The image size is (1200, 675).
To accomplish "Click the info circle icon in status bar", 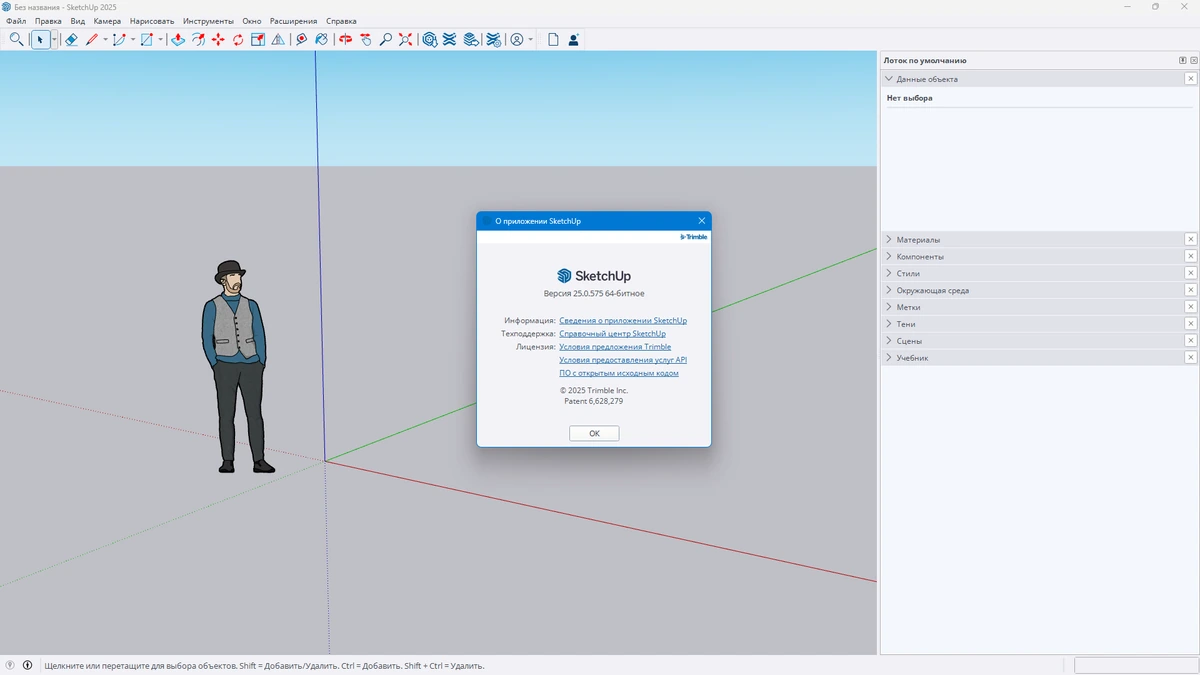I will 27,665.
